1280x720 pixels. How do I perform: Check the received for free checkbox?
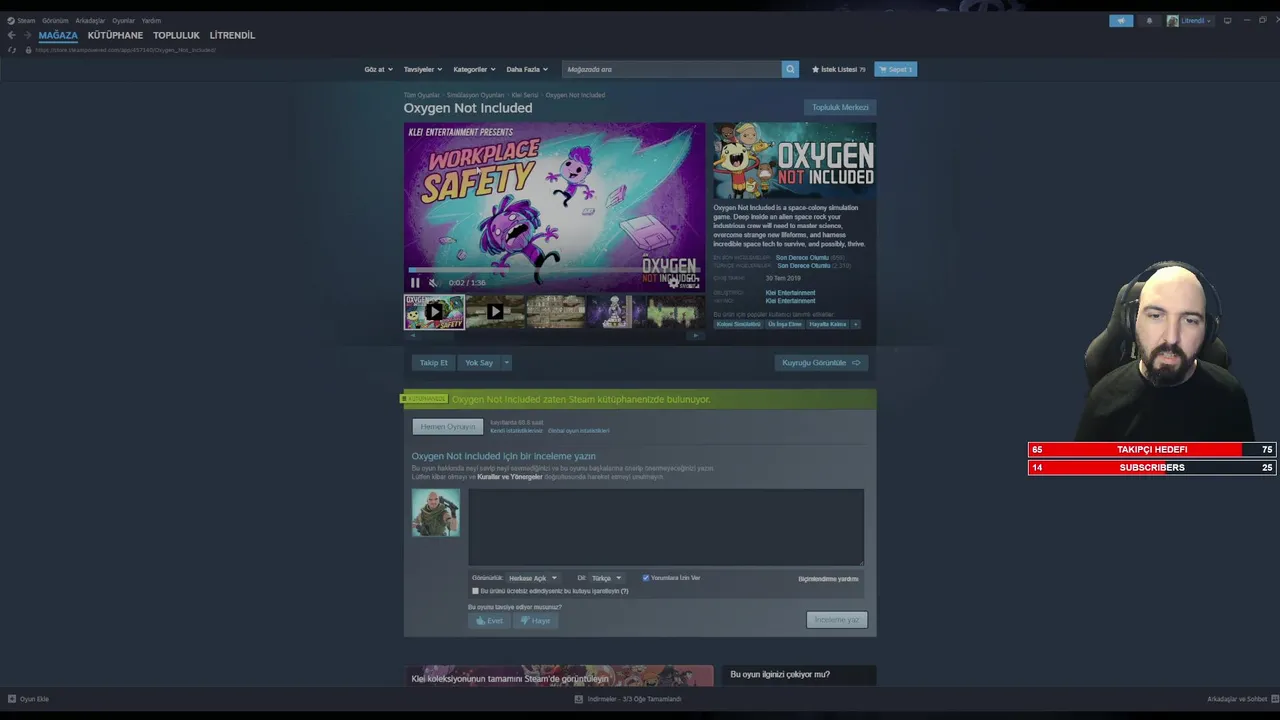point(475,591)
